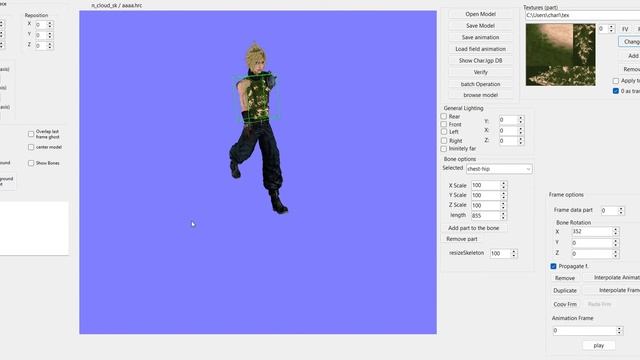The height and width of the screenshot is (360, 640).
Task: Click Remove part button
Action: (x=462, y=239)
